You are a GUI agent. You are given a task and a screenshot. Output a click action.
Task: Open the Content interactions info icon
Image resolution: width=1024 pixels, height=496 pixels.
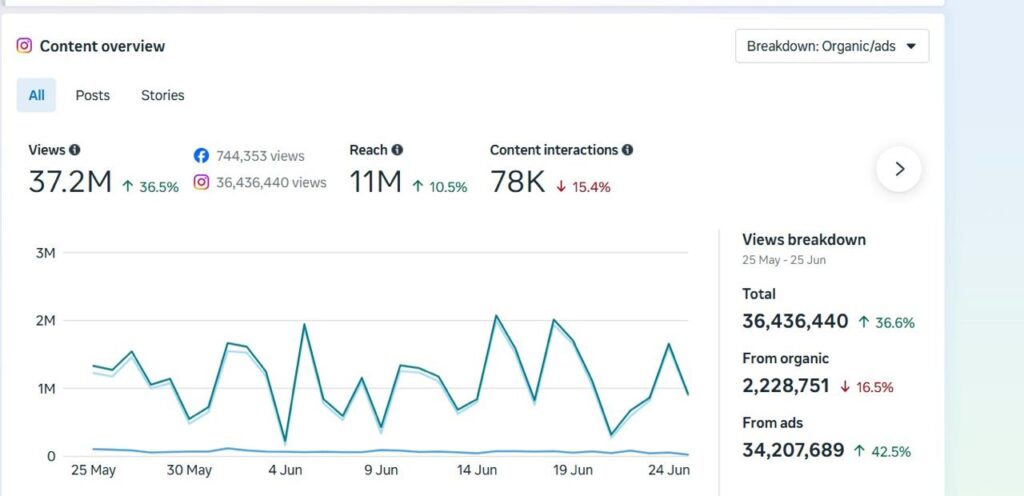(627, 150)
